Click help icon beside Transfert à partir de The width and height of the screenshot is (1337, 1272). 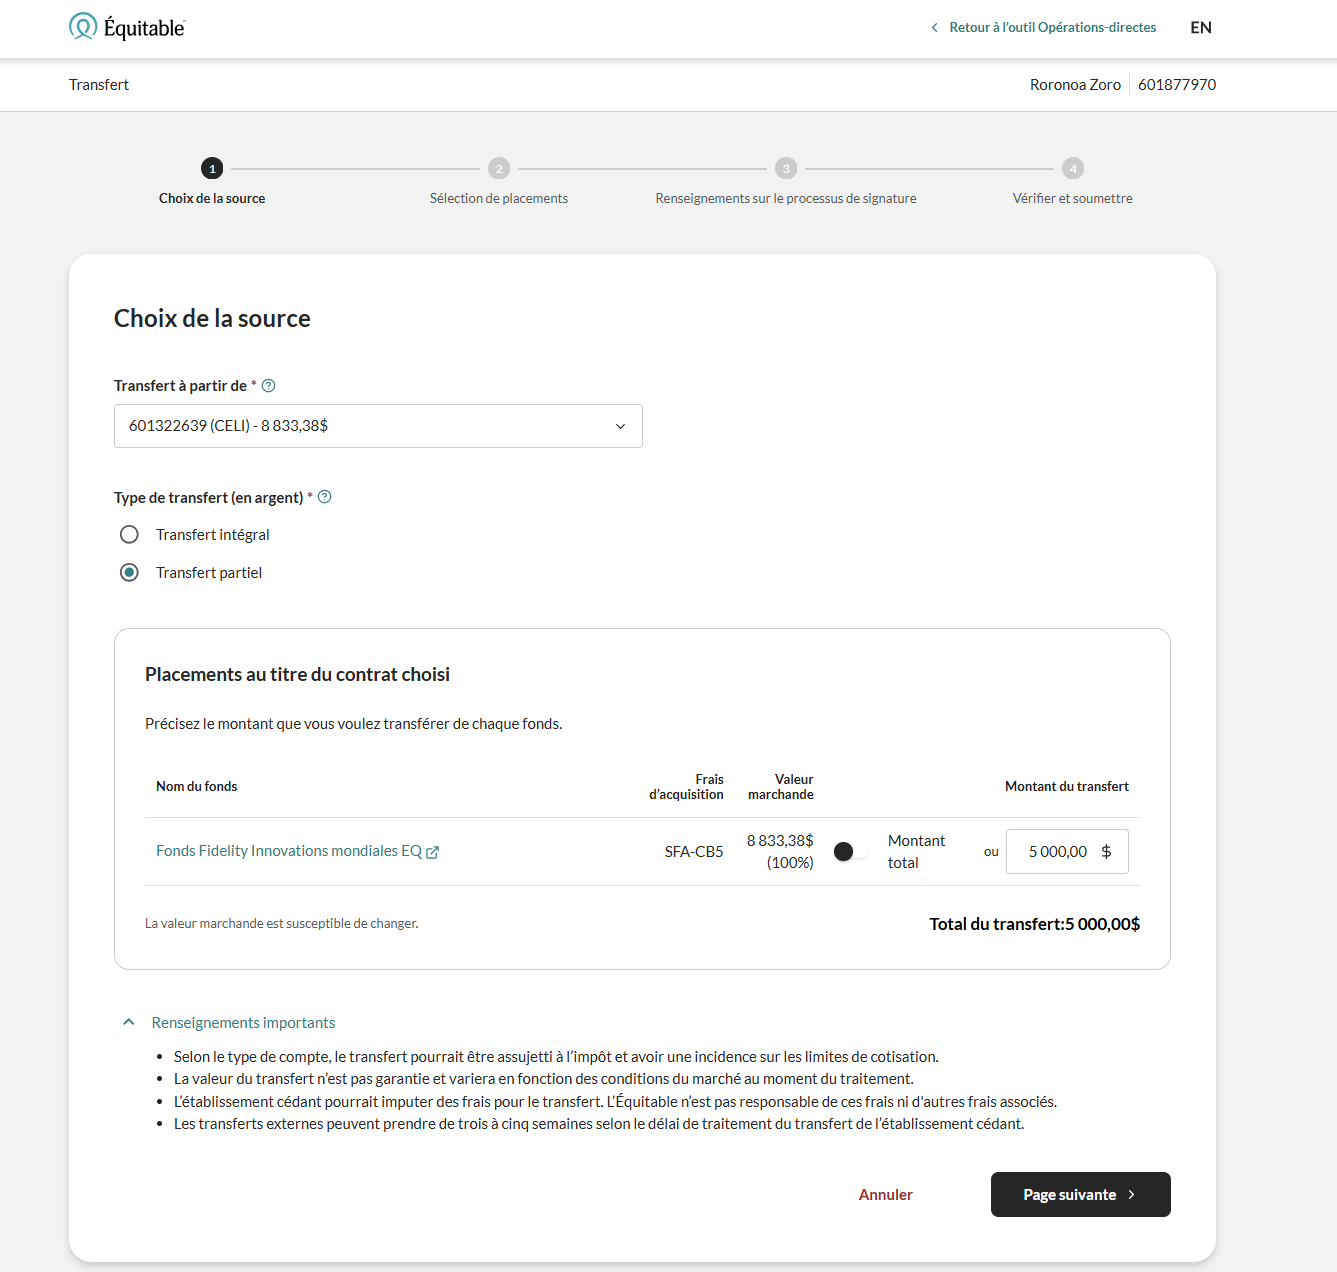click(x=268, y=386)
